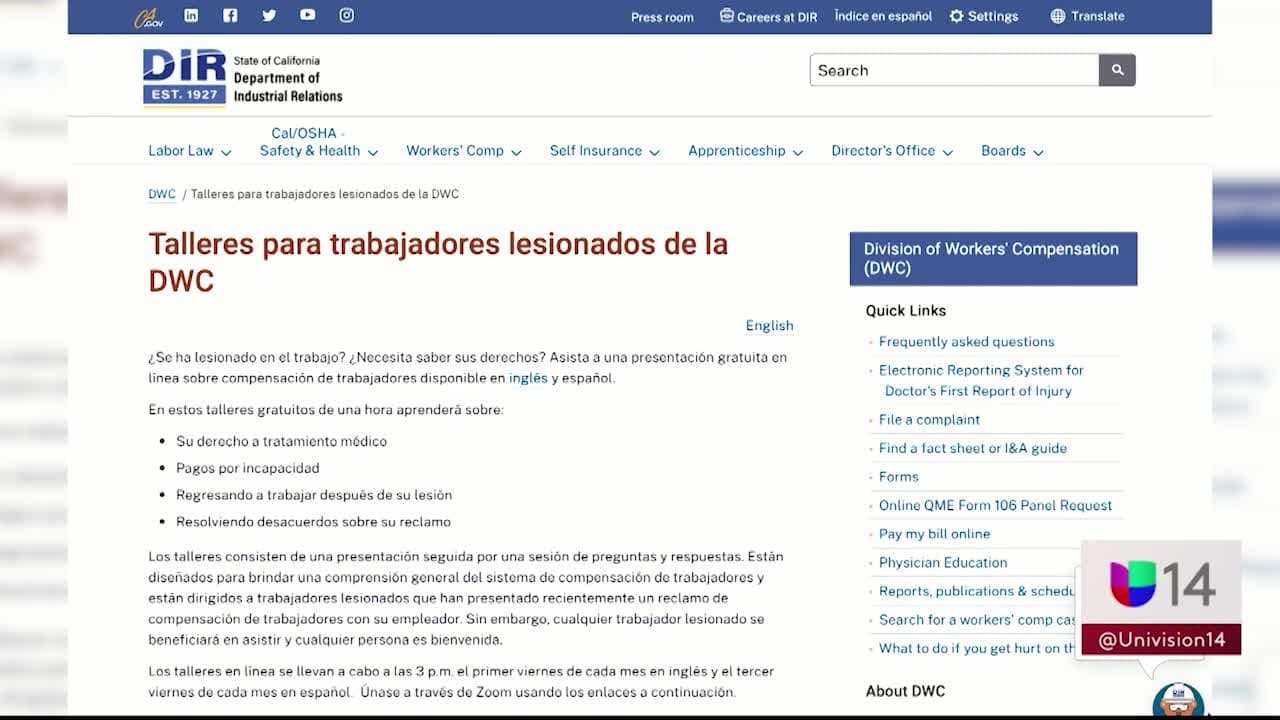Click the CA.gov logo icon

[148, 17]
